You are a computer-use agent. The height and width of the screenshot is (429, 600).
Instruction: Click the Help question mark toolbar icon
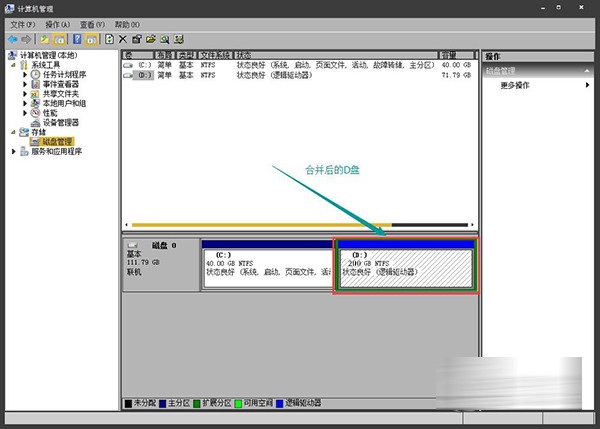(77, 39)
